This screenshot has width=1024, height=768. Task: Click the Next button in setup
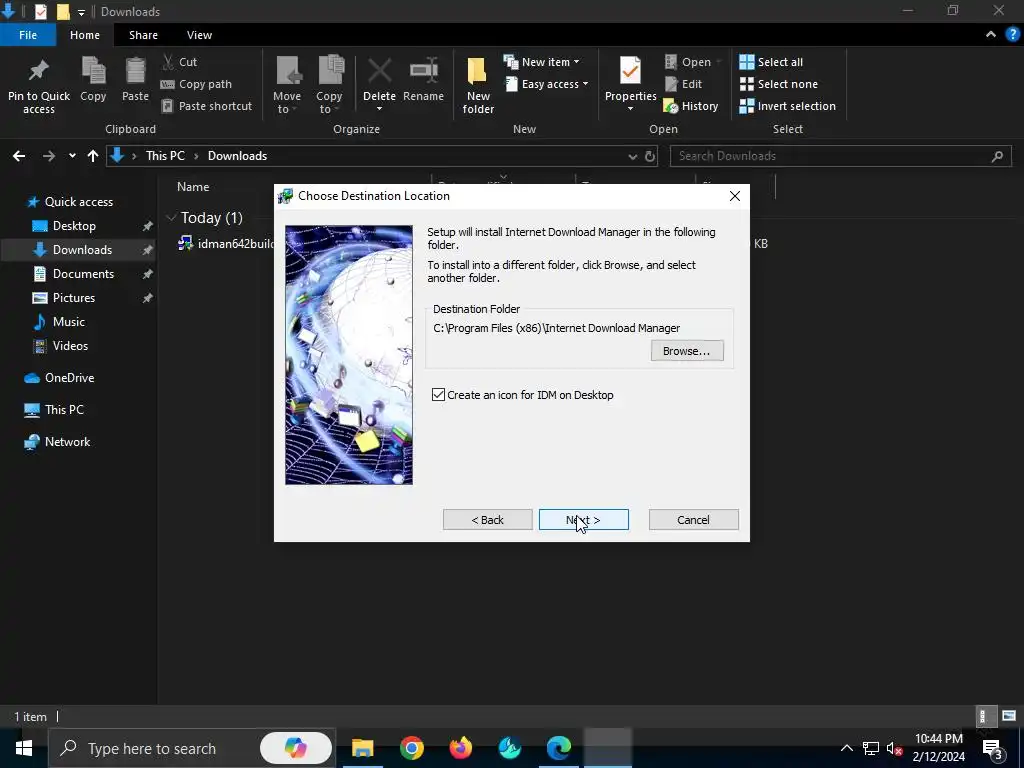(583, 520)
